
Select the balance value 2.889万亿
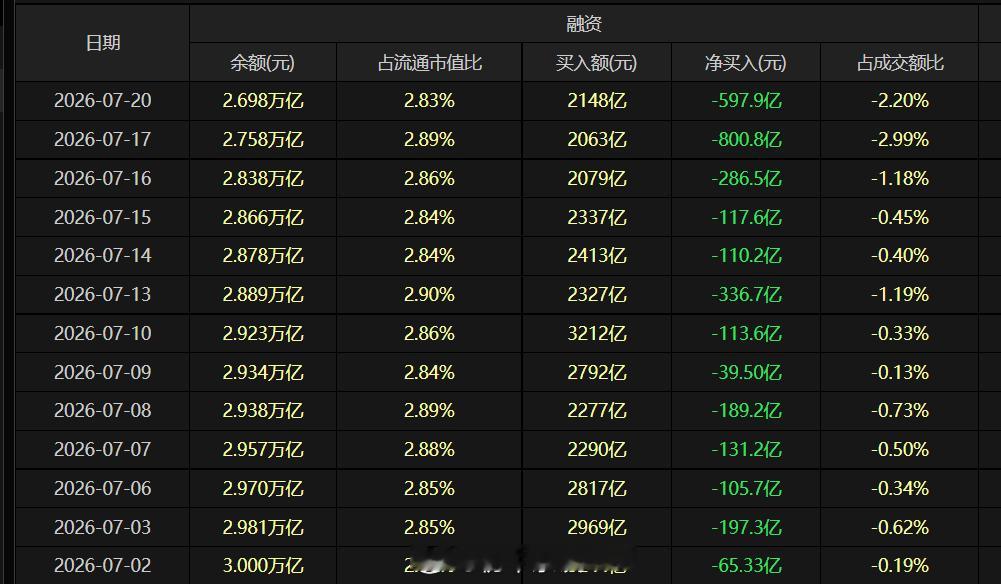coord(262,294)
